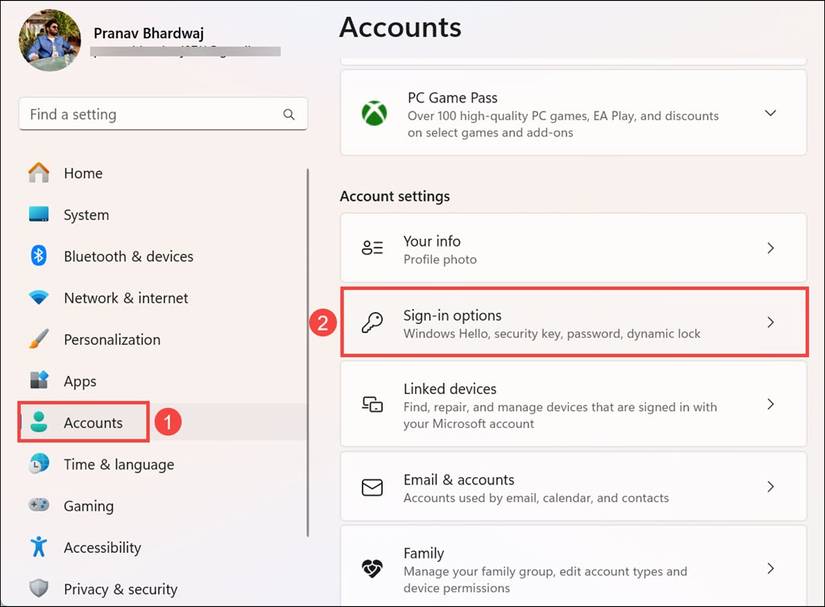Open Linked devices via its chevron
The height and width of the screenshot is (607, 825).
pos(770,404)
